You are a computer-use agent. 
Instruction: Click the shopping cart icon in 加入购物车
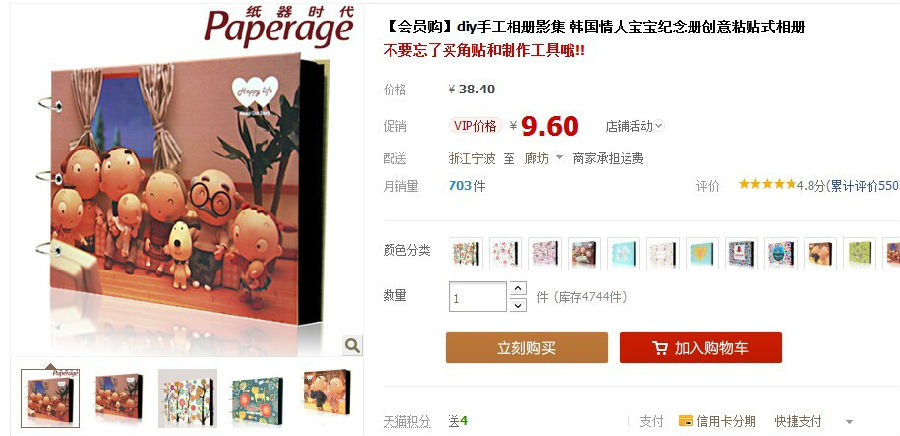tap(660, 348)
